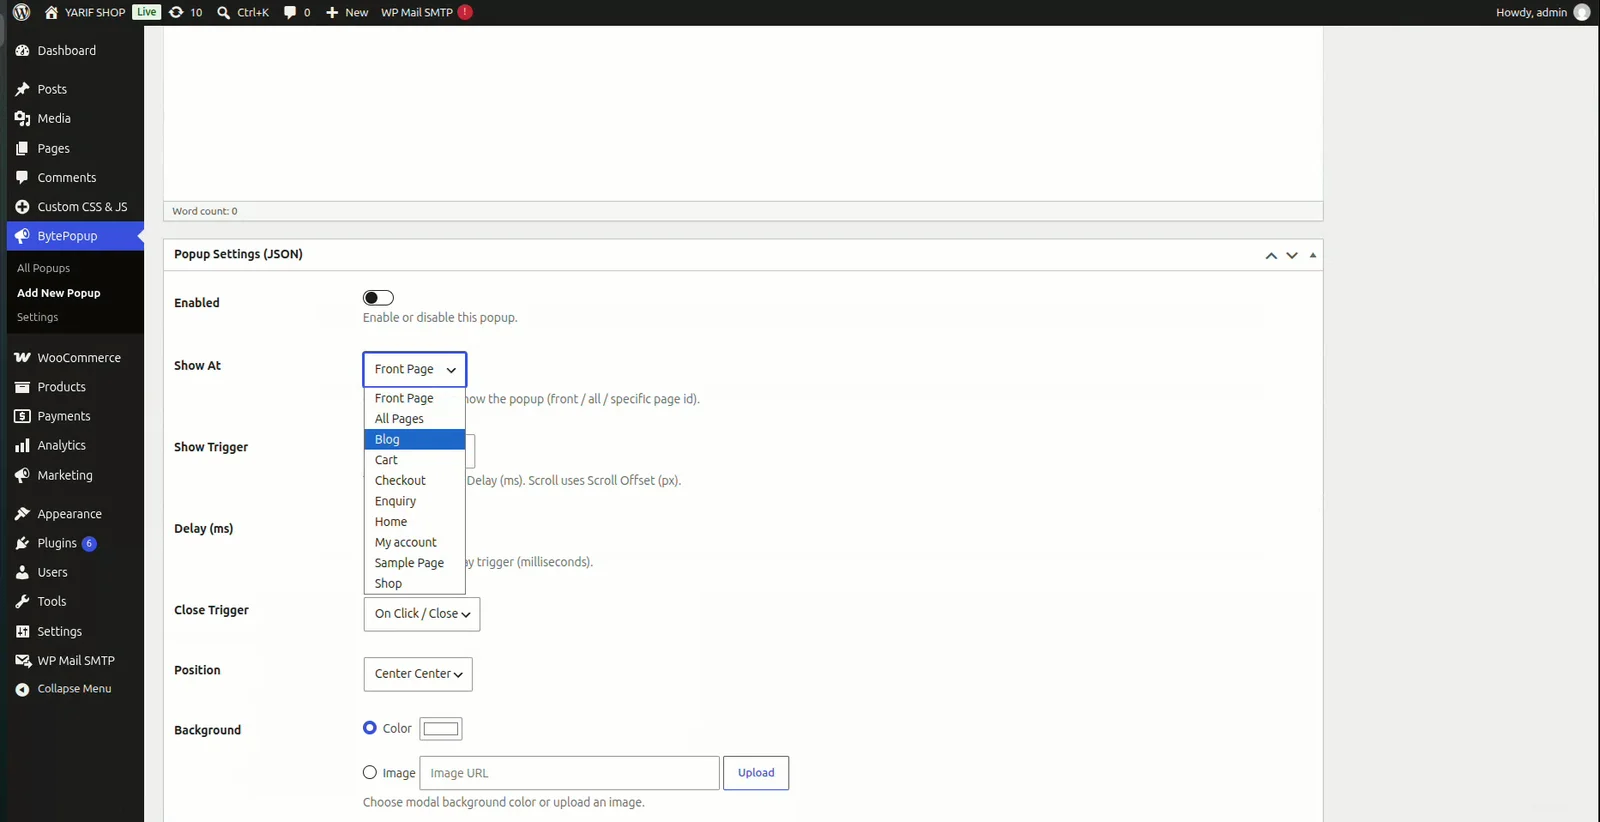Click the plus New icon in admin bar
Image resolution: width=1600 pixels, height=822 pixels.
tap(332, 12)
